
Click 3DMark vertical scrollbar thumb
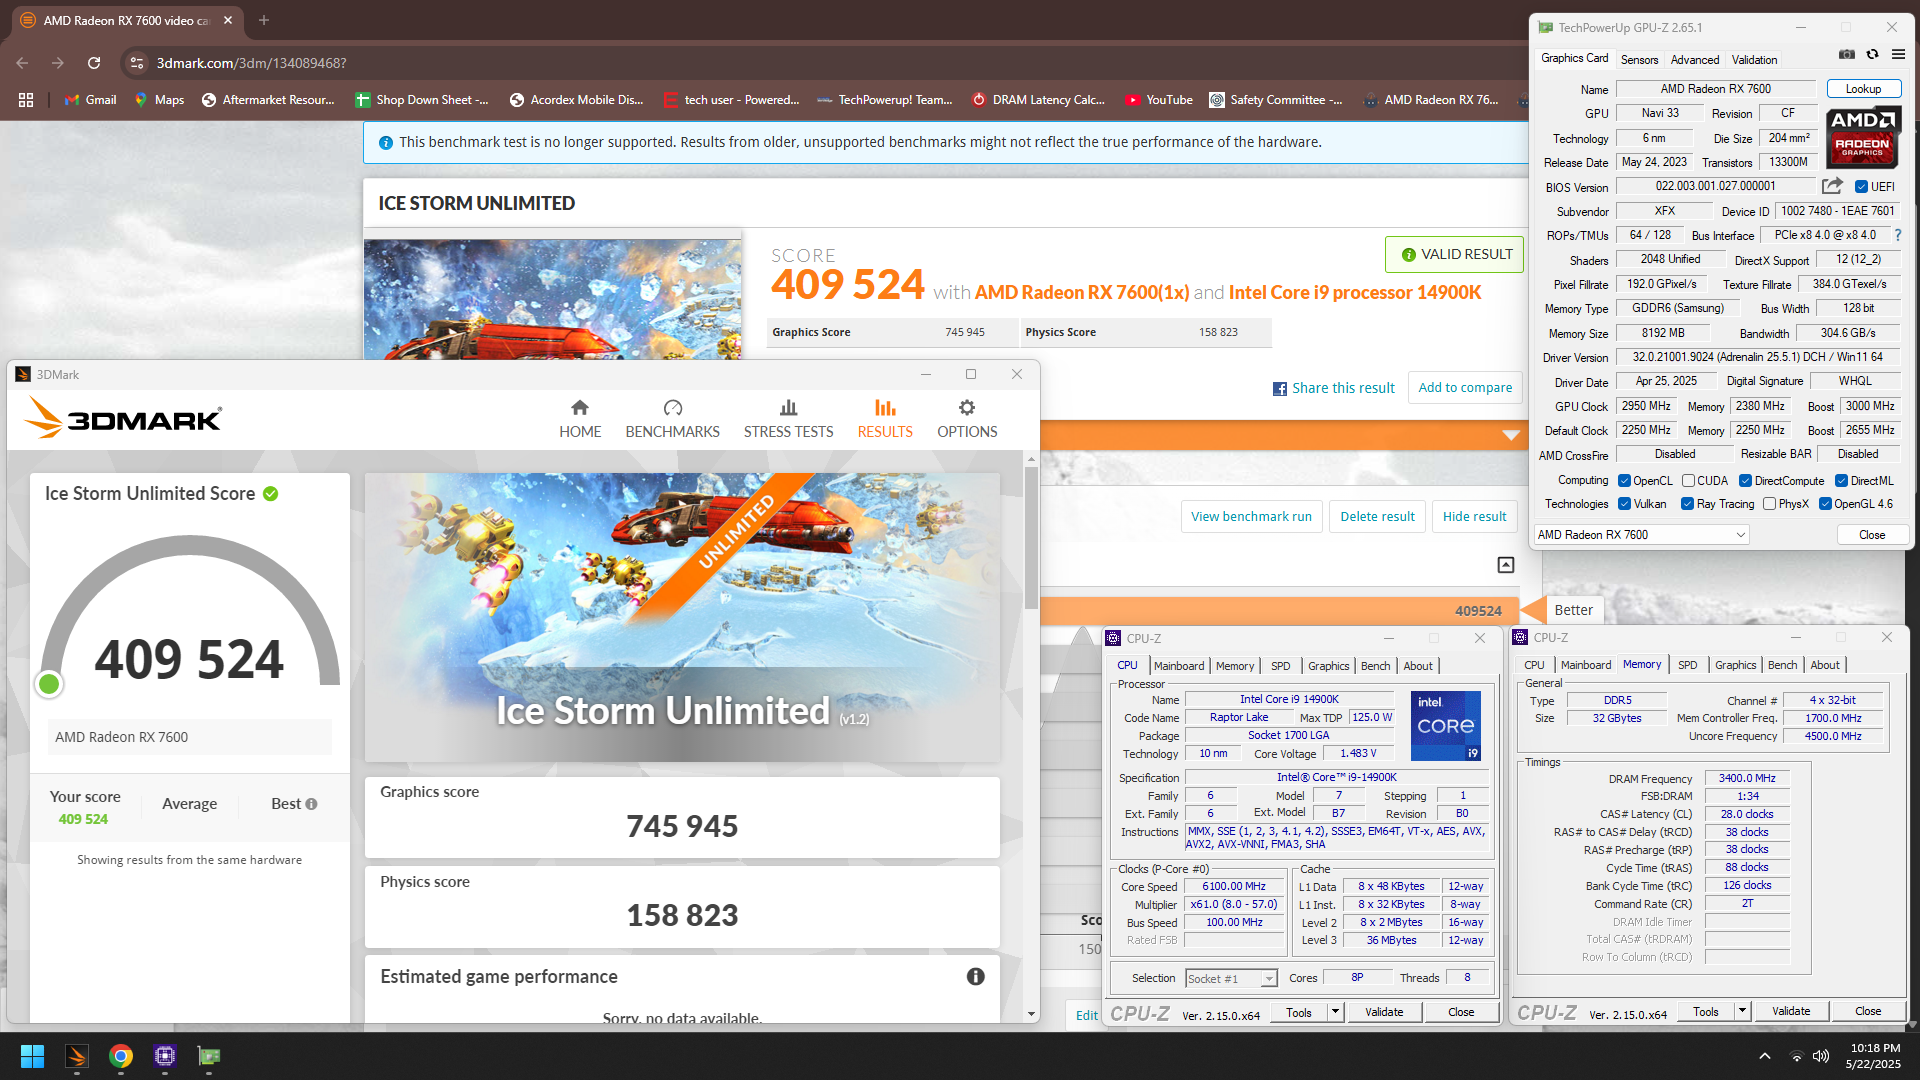(1031, 537)
